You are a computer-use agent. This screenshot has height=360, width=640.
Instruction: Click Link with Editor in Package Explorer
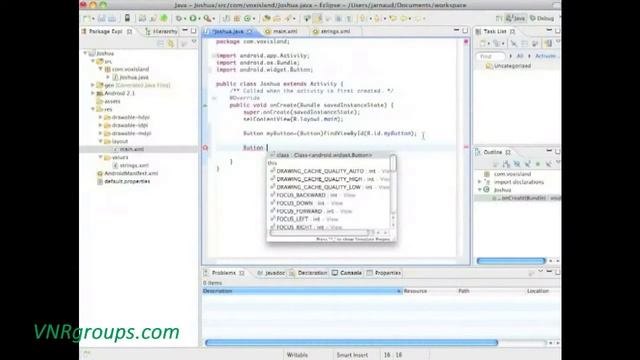pos(171,43)
